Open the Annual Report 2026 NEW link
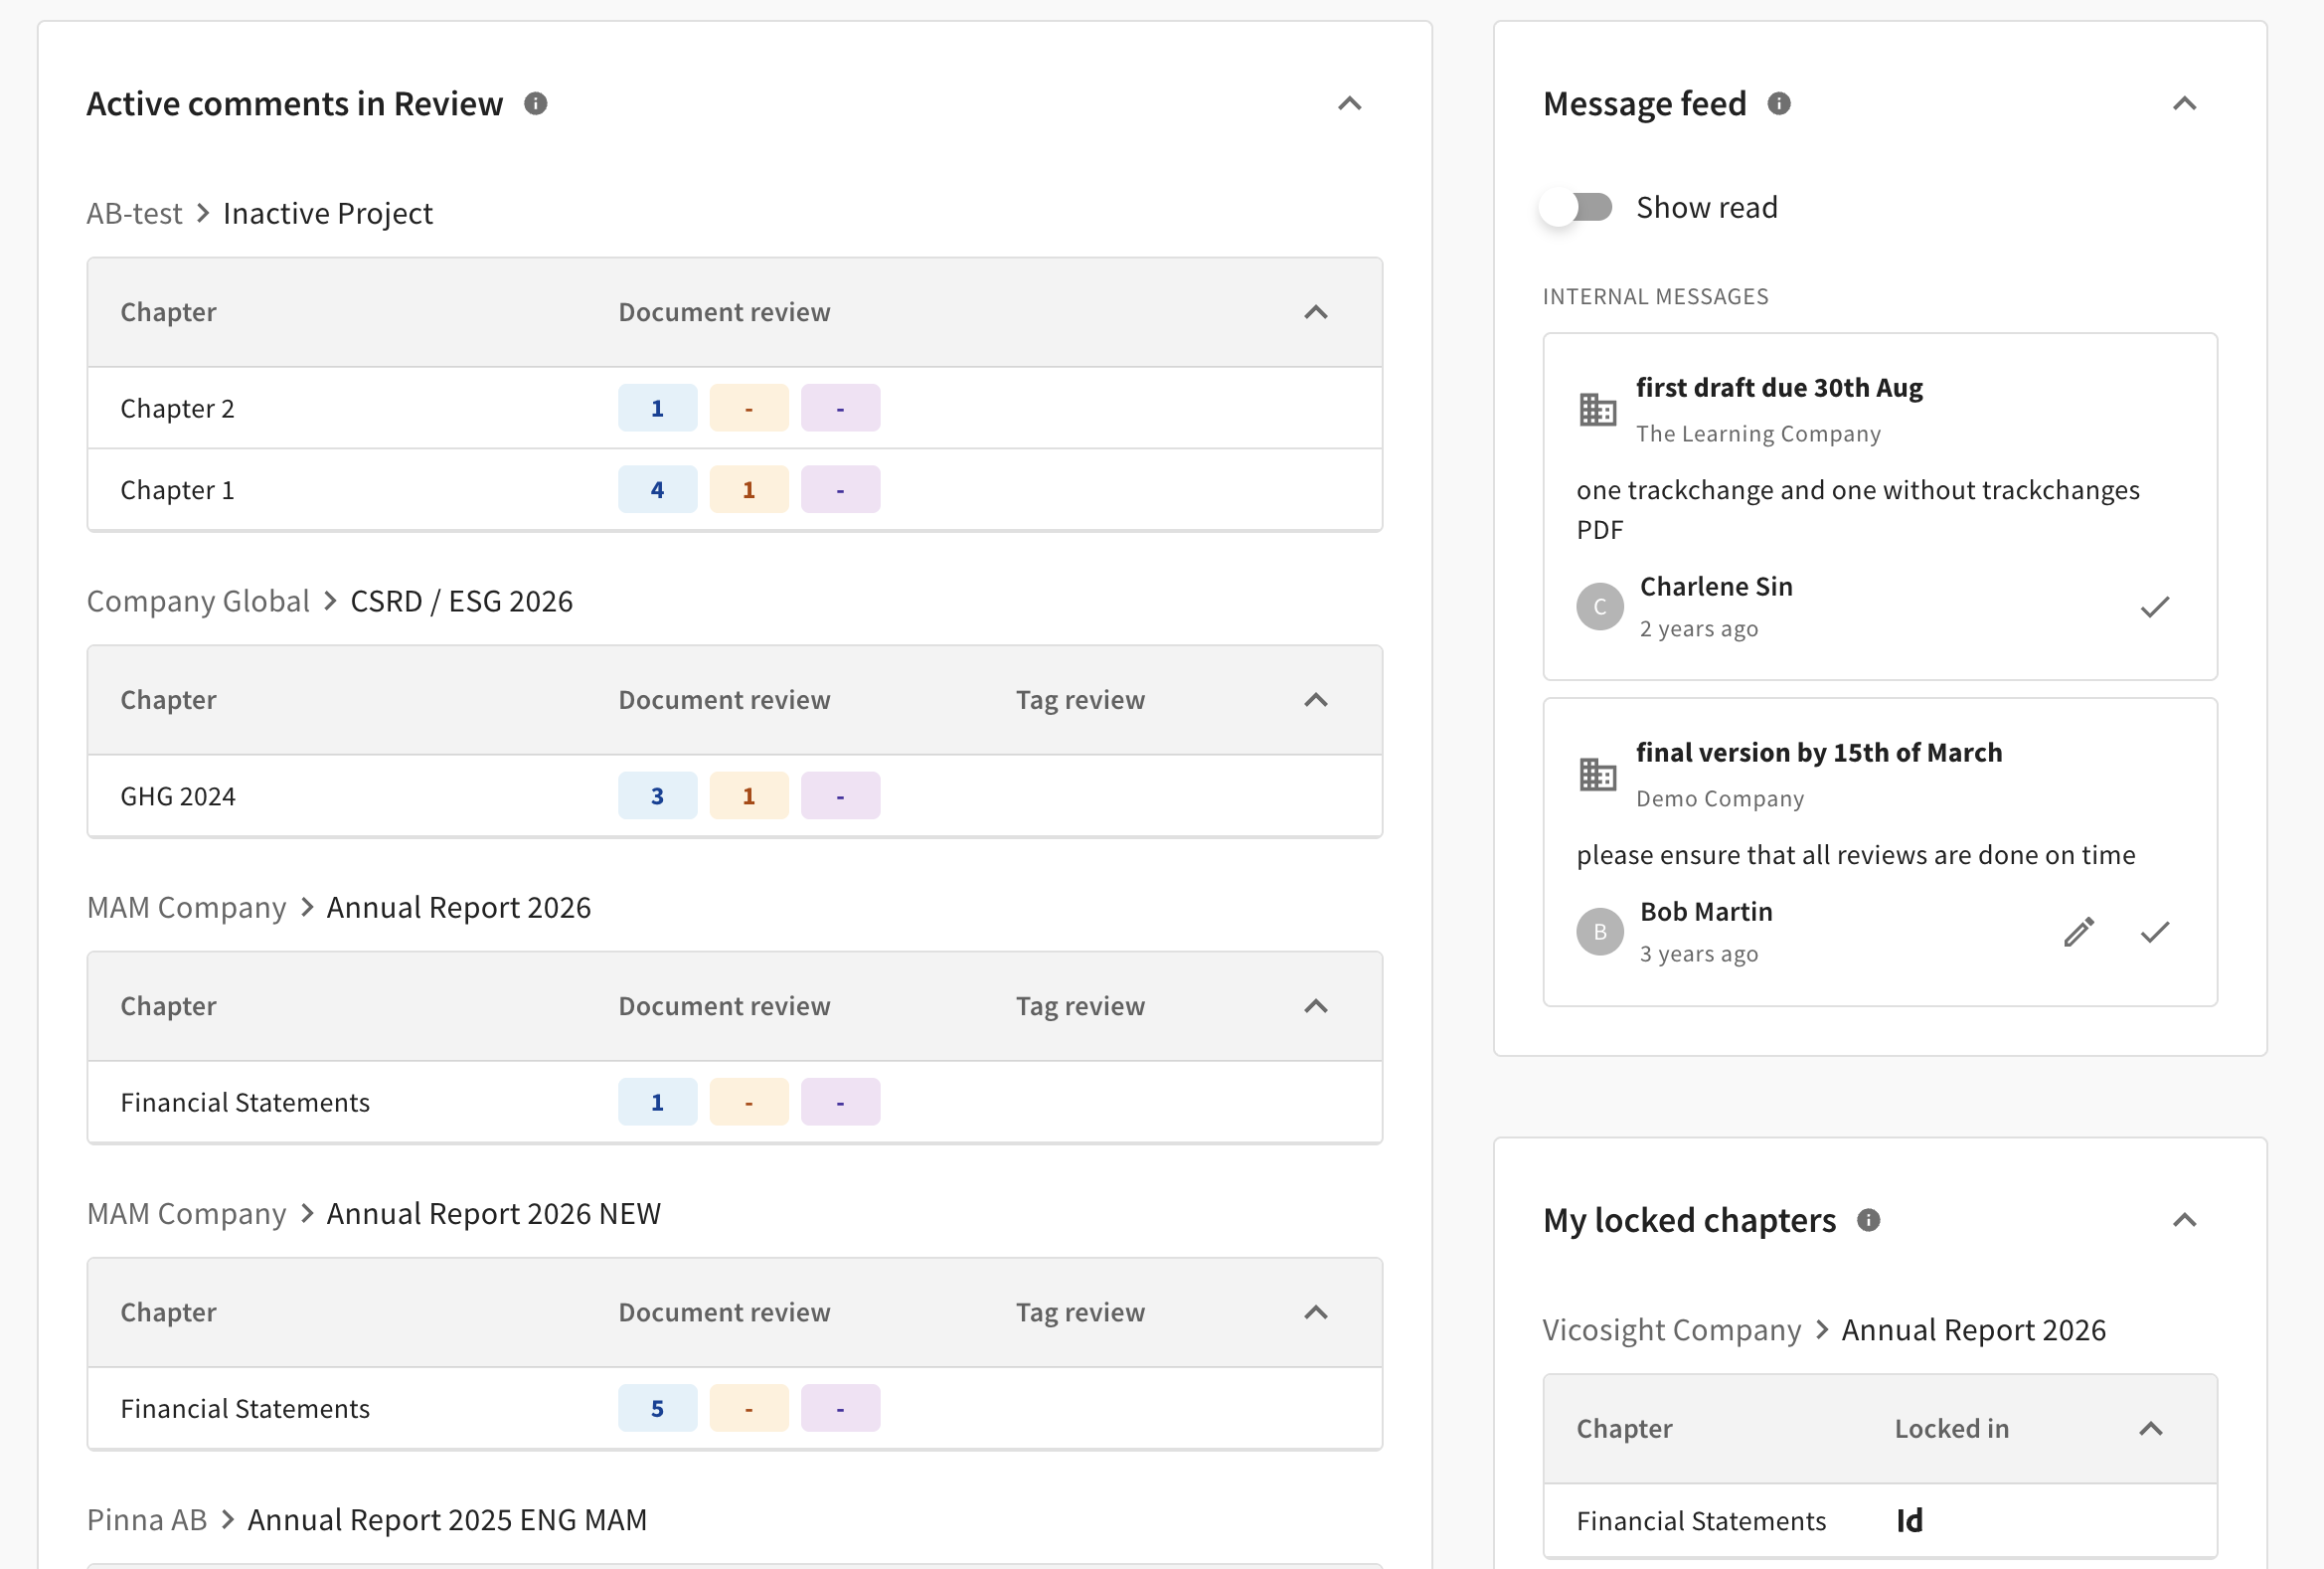The width and height of the screenshot is (2324, 1569). 494,1213
